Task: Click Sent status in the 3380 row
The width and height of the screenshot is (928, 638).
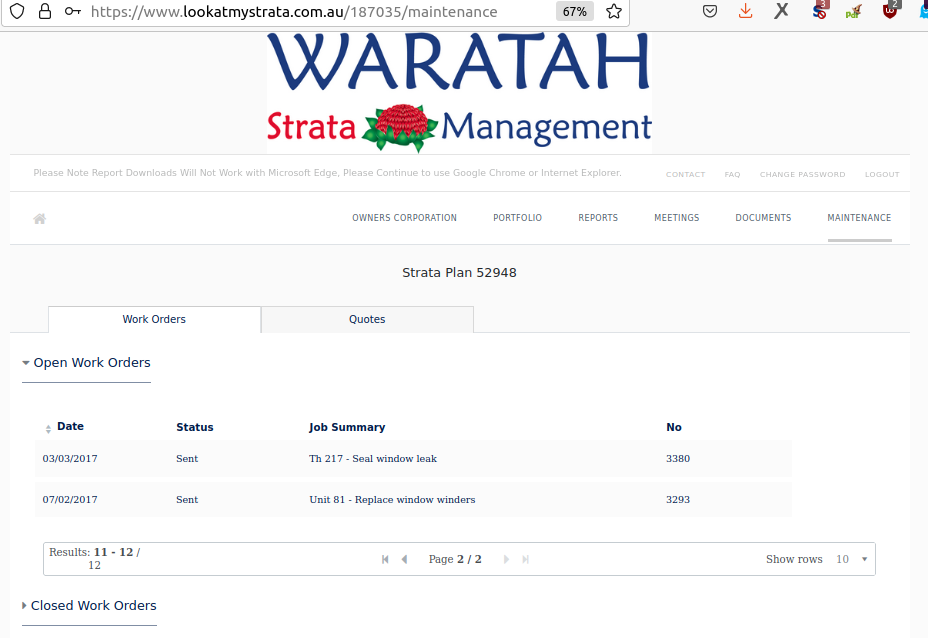Action: tap(187, 459)
